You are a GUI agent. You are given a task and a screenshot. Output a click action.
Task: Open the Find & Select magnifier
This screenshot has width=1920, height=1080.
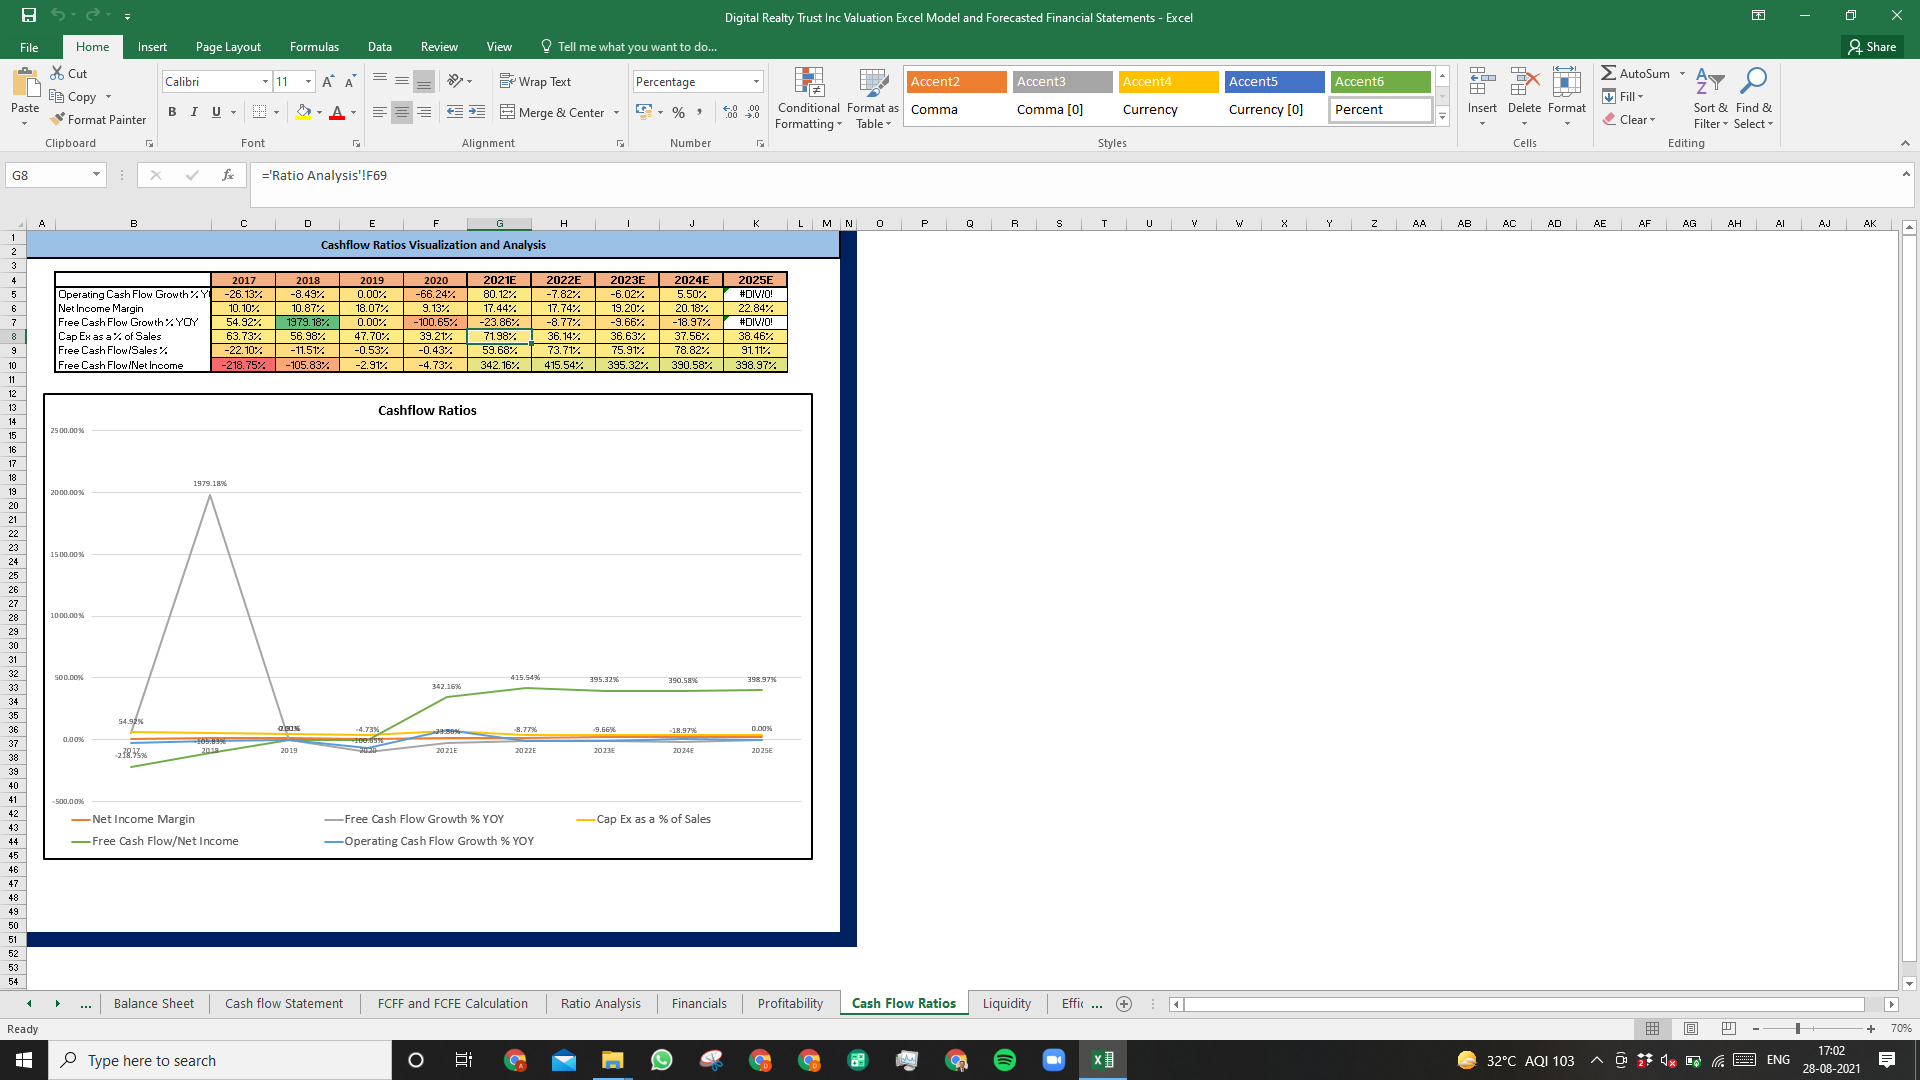pos(1754,98)
